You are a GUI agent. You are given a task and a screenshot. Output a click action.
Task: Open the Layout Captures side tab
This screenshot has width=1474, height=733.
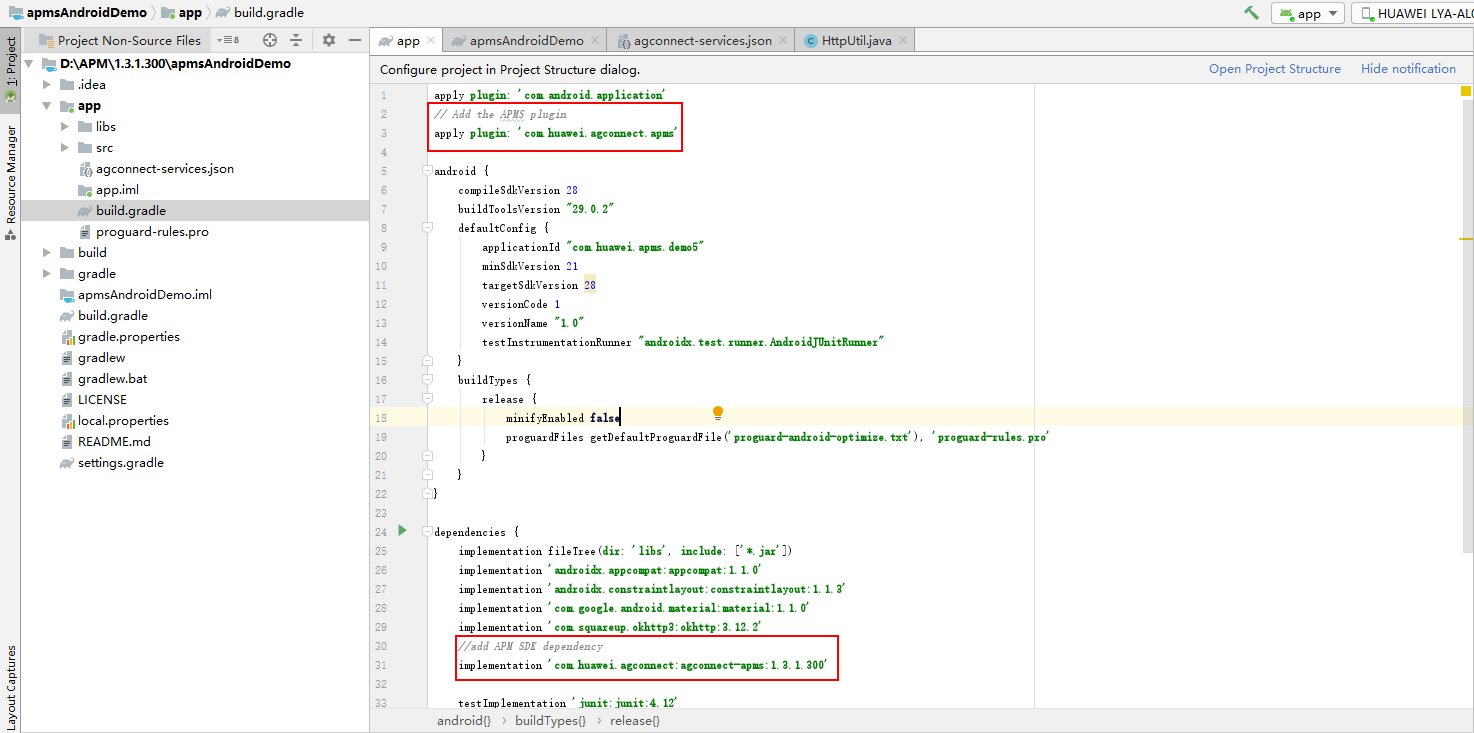tap(10, 686)
